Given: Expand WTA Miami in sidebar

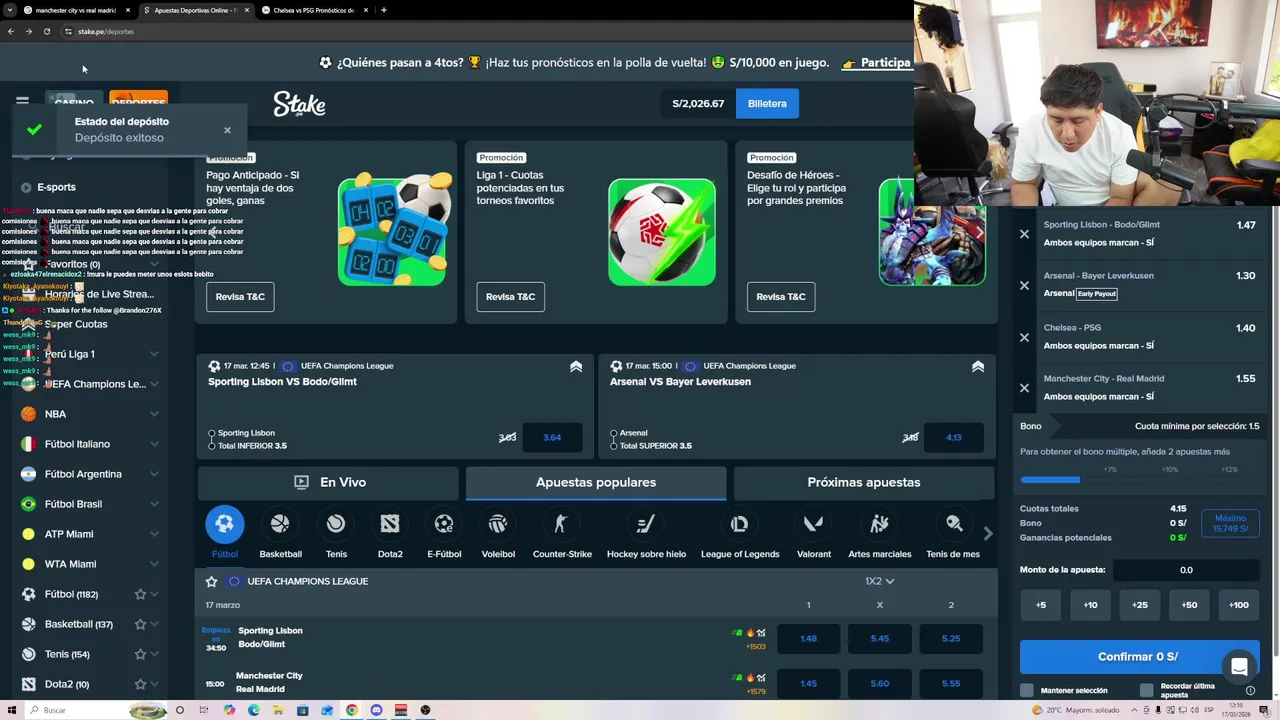Looking at the screenshot, I should click(x=154, y=564).
